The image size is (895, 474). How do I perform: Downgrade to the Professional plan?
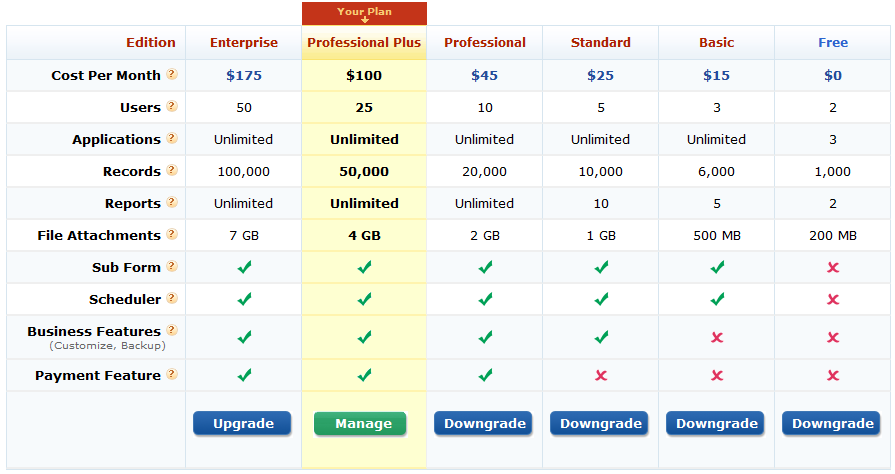point(484,424)
